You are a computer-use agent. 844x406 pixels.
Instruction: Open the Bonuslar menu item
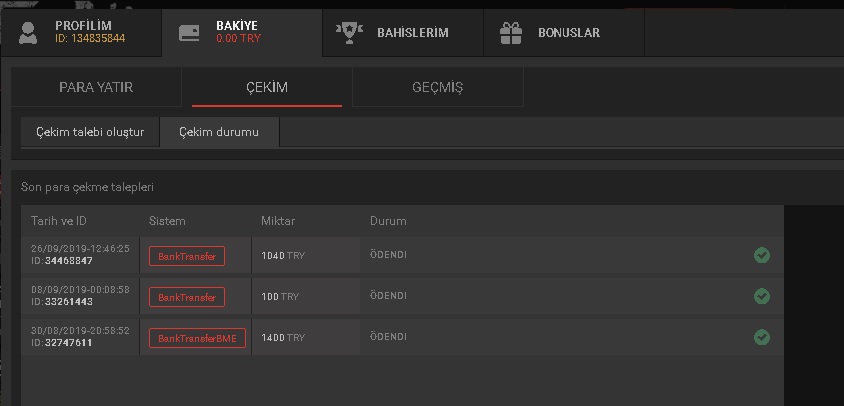[570, 32]
